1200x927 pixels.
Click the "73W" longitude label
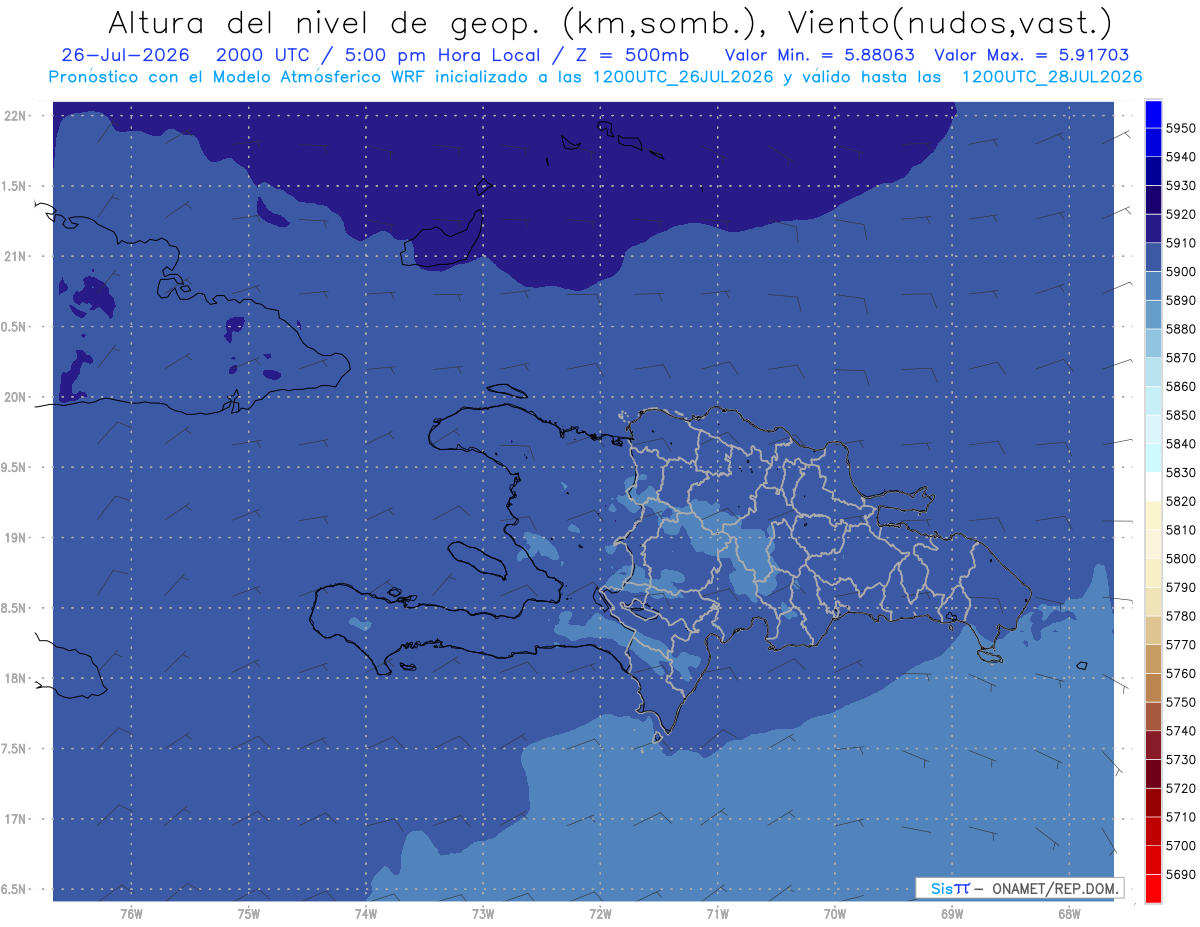483,914
